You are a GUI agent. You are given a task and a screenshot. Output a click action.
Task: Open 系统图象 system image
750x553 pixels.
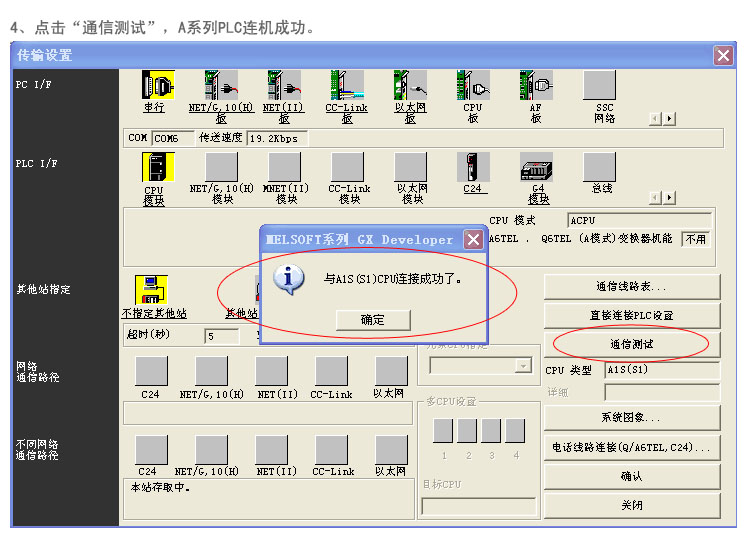click(x=631, y=418)
